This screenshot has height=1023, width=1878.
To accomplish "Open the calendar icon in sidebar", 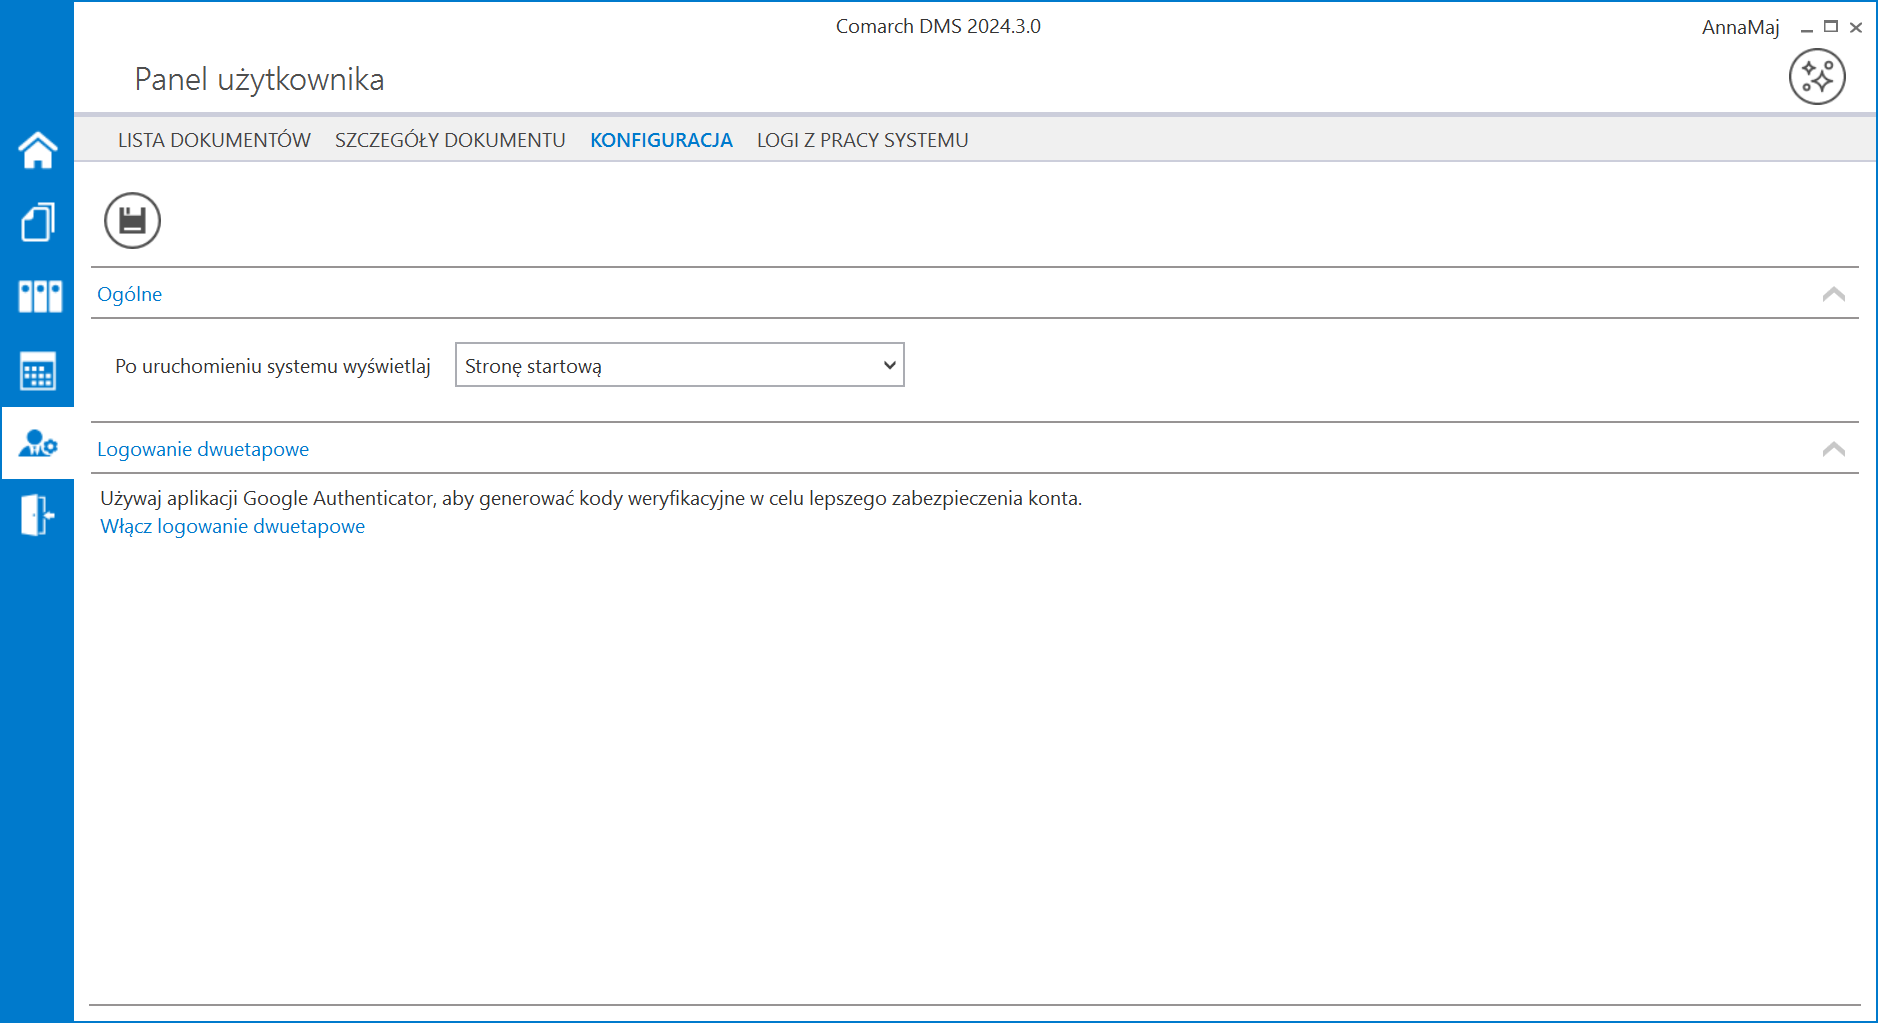I will coord(38,371).
